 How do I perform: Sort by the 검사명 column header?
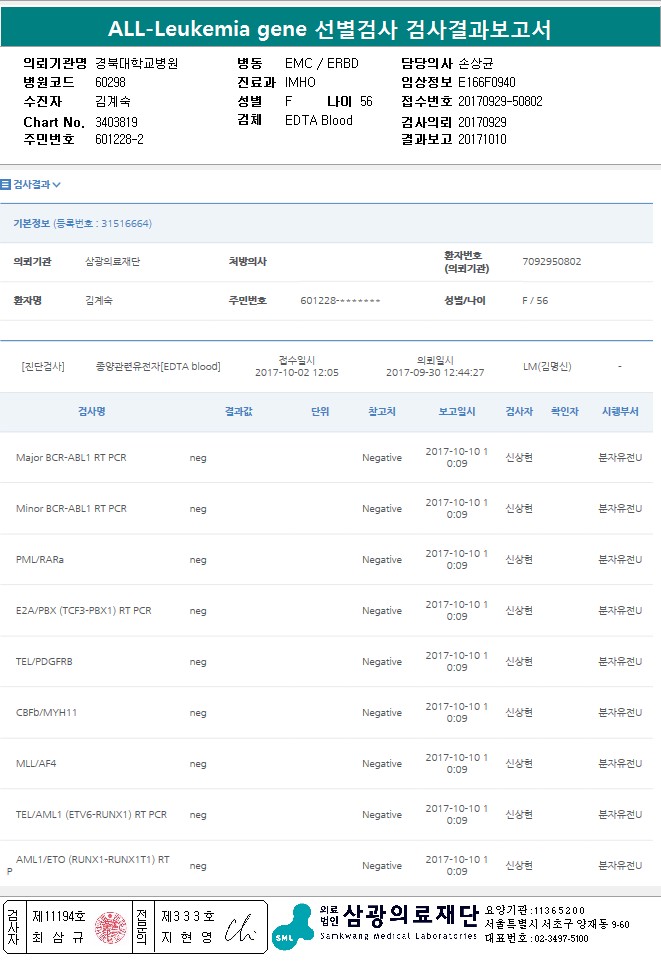[92, 411]
